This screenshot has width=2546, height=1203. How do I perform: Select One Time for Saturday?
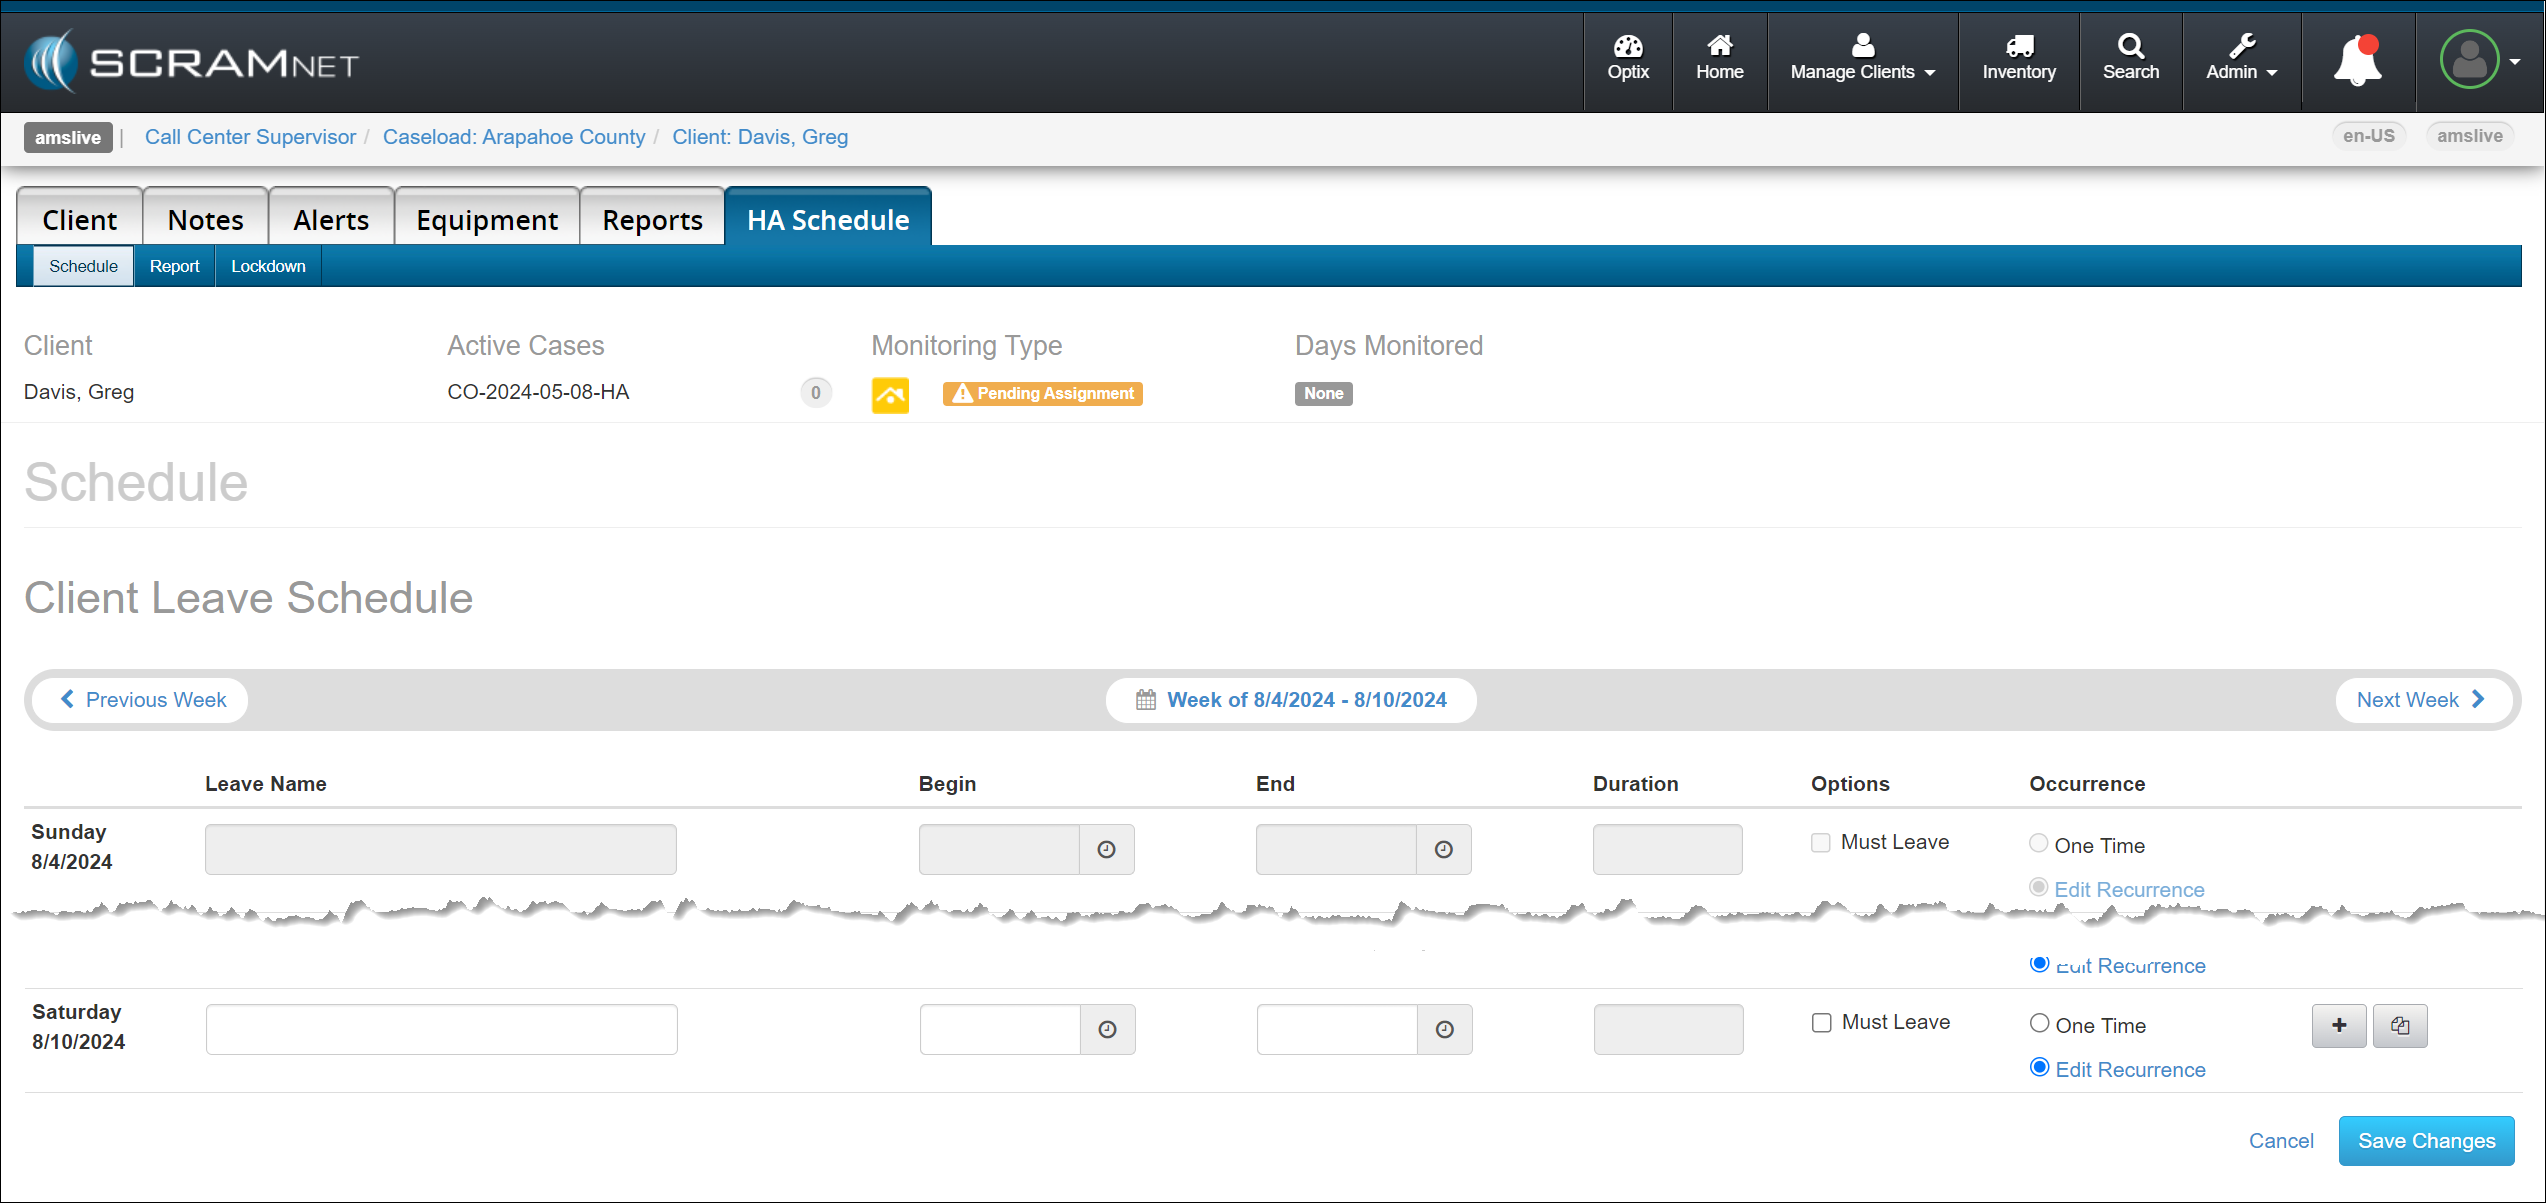click(x=2039, y=1023)
